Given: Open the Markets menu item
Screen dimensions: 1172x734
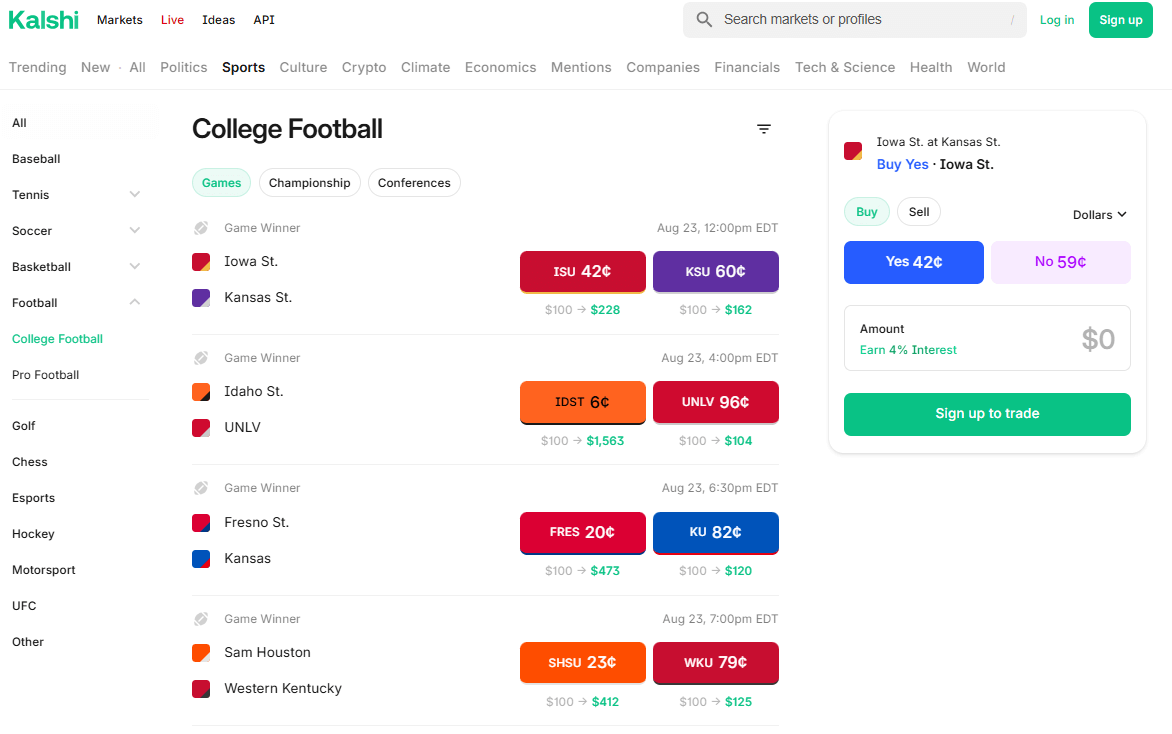Looking at the screenshot, I should pos(120,20).
